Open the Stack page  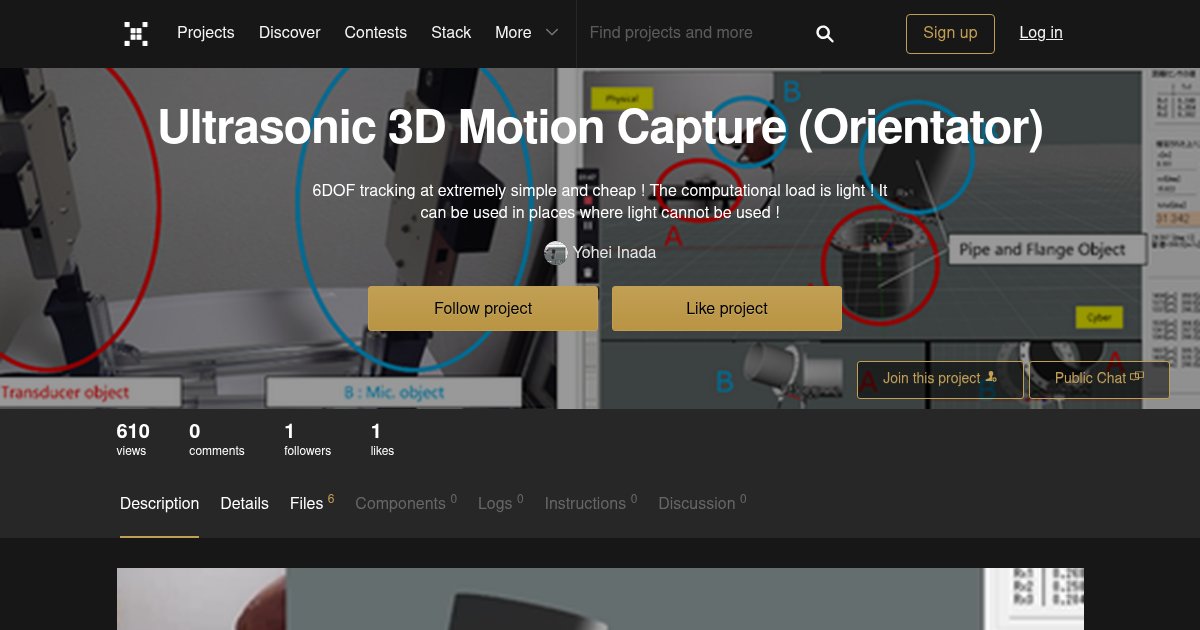(x=451, y=33)
